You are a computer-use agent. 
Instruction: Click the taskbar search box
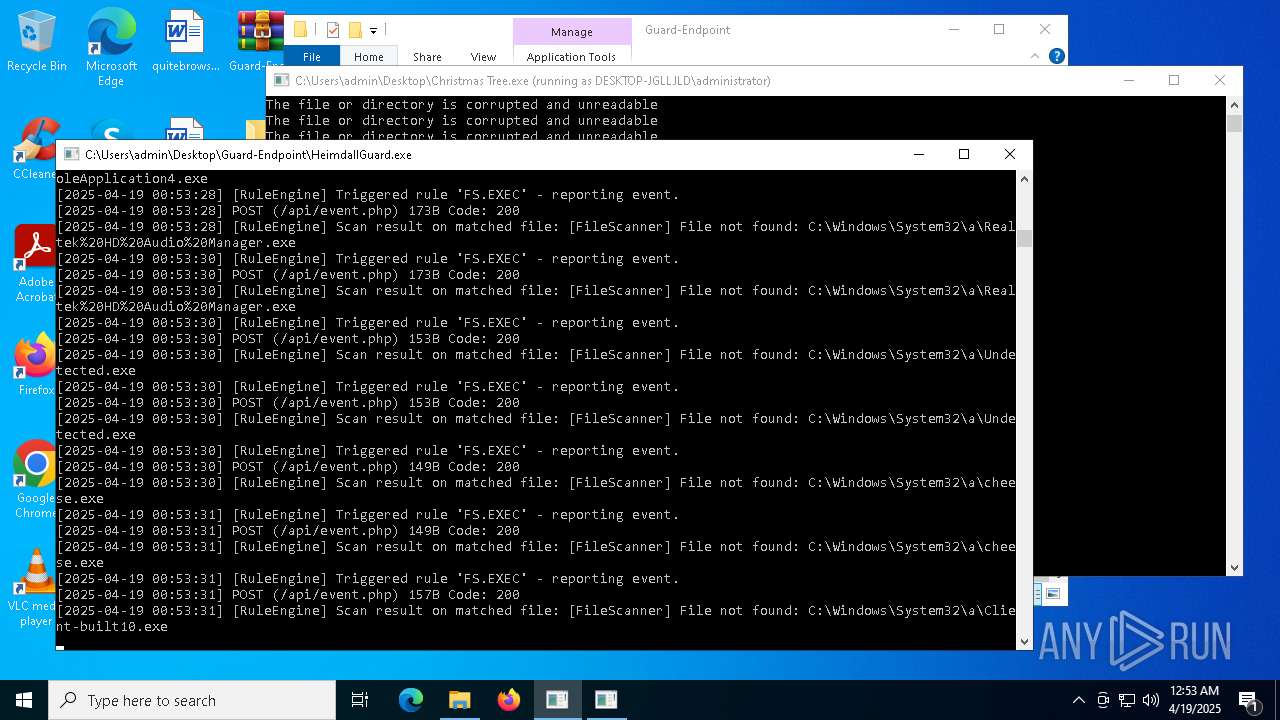[192, 700]
